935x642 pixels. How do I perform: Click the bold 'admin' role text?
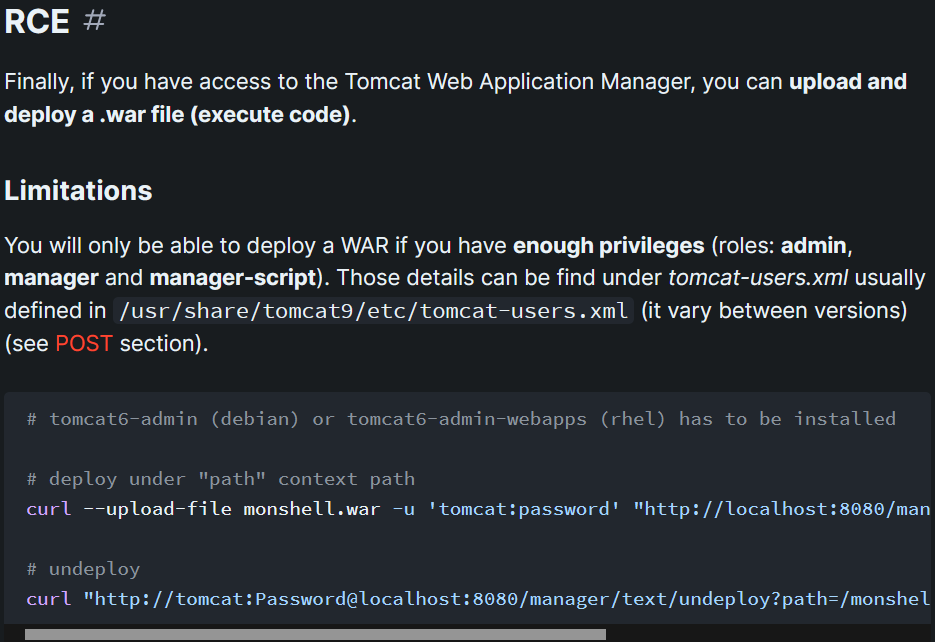(813, 246)
